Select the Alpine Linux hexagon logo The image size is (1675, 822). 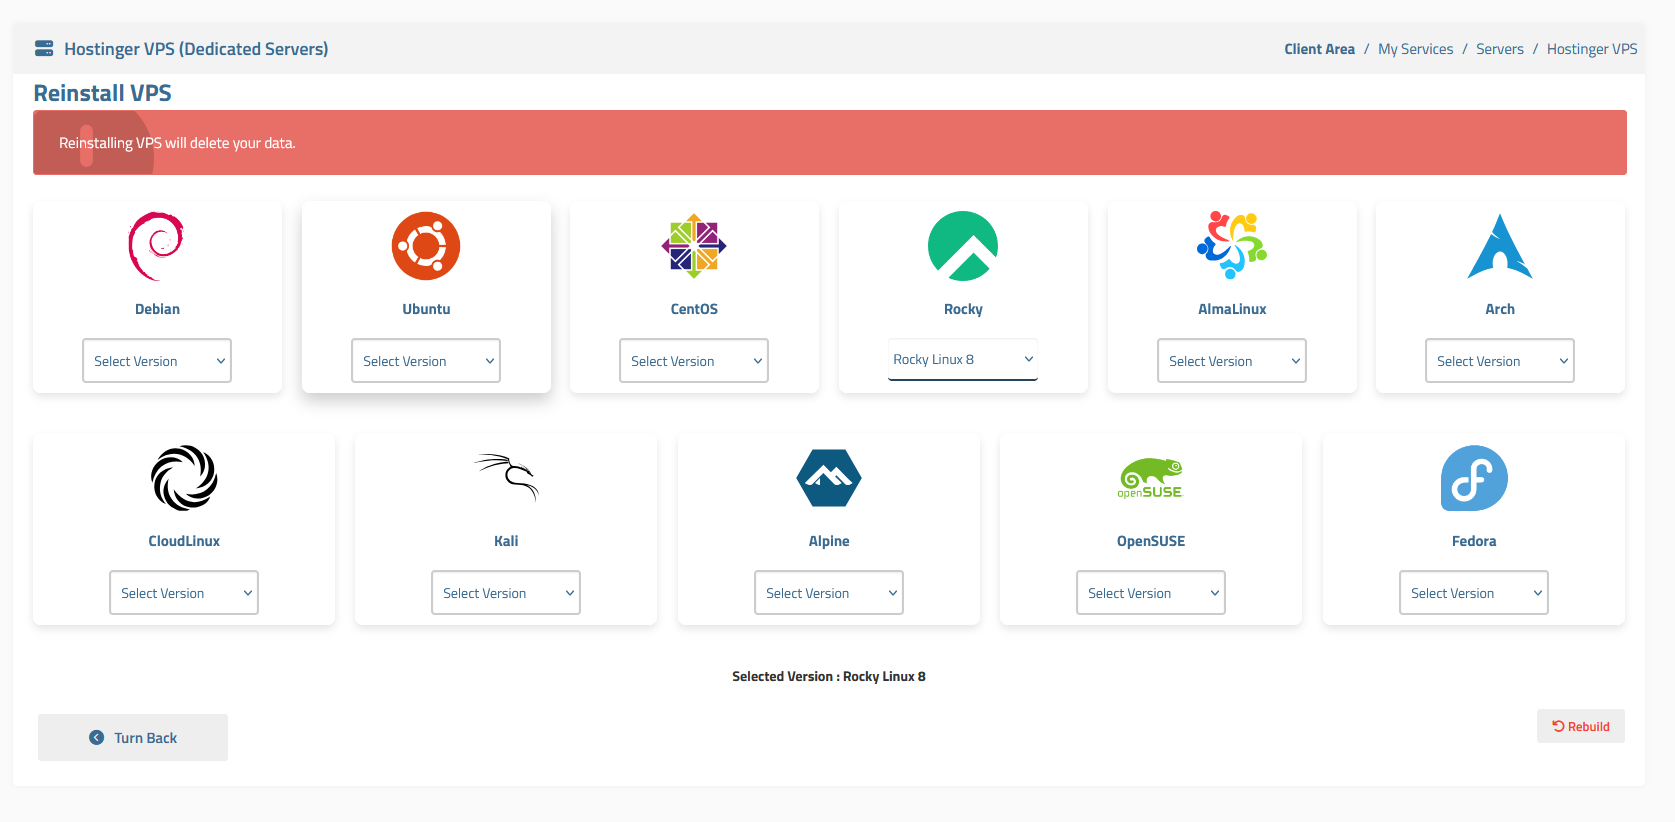tap(829, 478)
